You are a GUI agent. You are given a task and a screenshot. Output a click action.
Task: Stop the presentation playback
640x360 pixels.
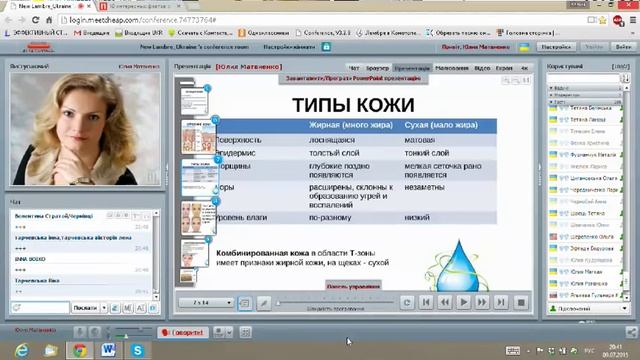pos(521,302)
